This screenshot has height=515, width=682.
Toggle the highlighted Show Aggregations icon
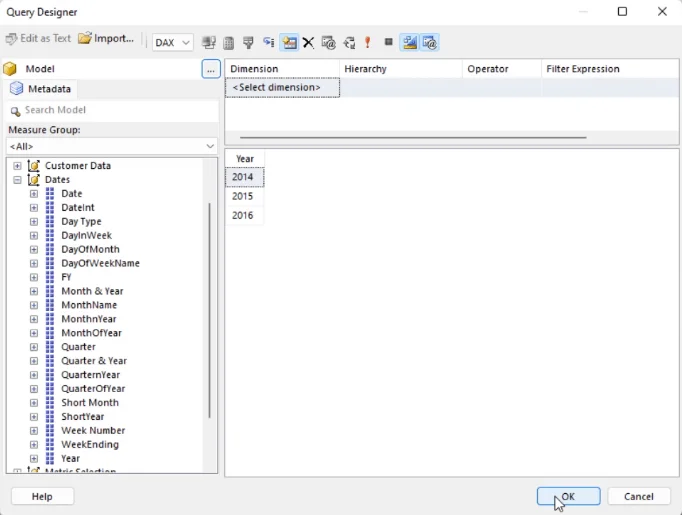click(289, 43)
